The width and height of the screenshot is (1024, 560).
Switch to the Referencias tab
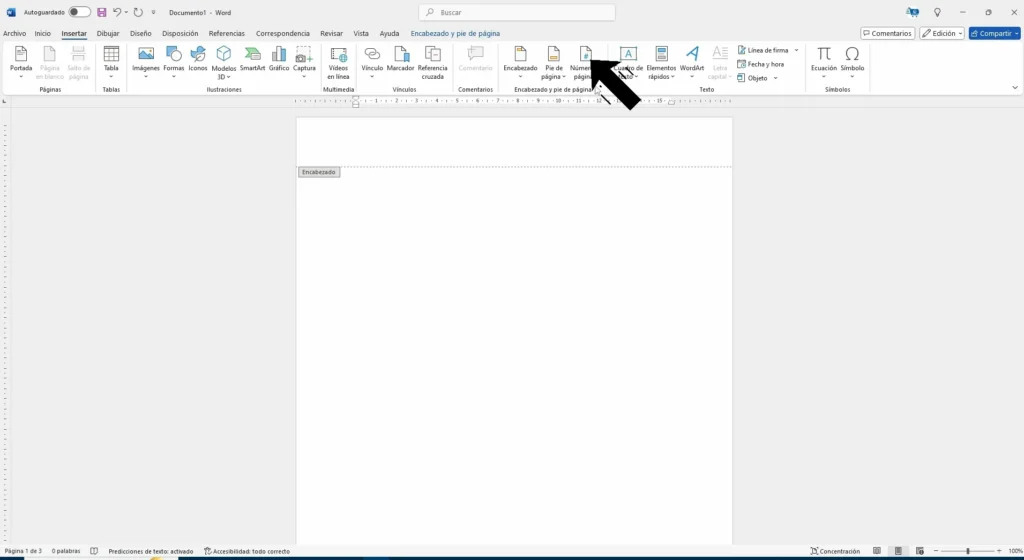227,33
